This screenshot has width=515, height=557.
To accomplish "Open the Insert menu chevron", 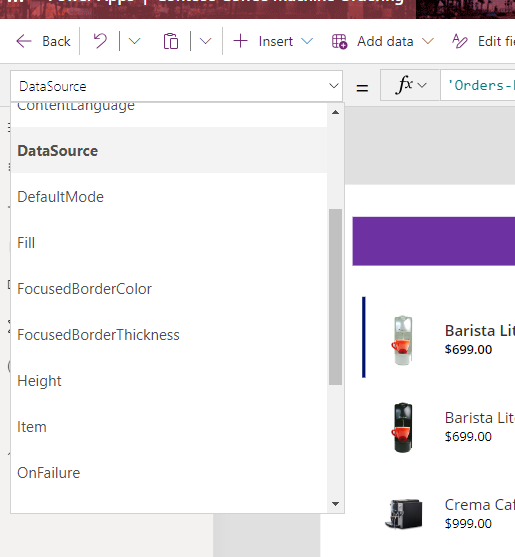I will (307, 41).
